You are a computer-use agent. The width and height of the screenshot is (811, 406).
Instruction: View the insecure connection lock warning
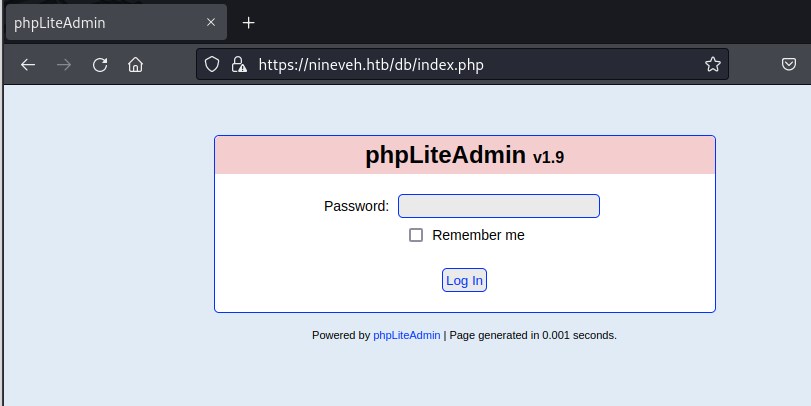click(238, 64)
